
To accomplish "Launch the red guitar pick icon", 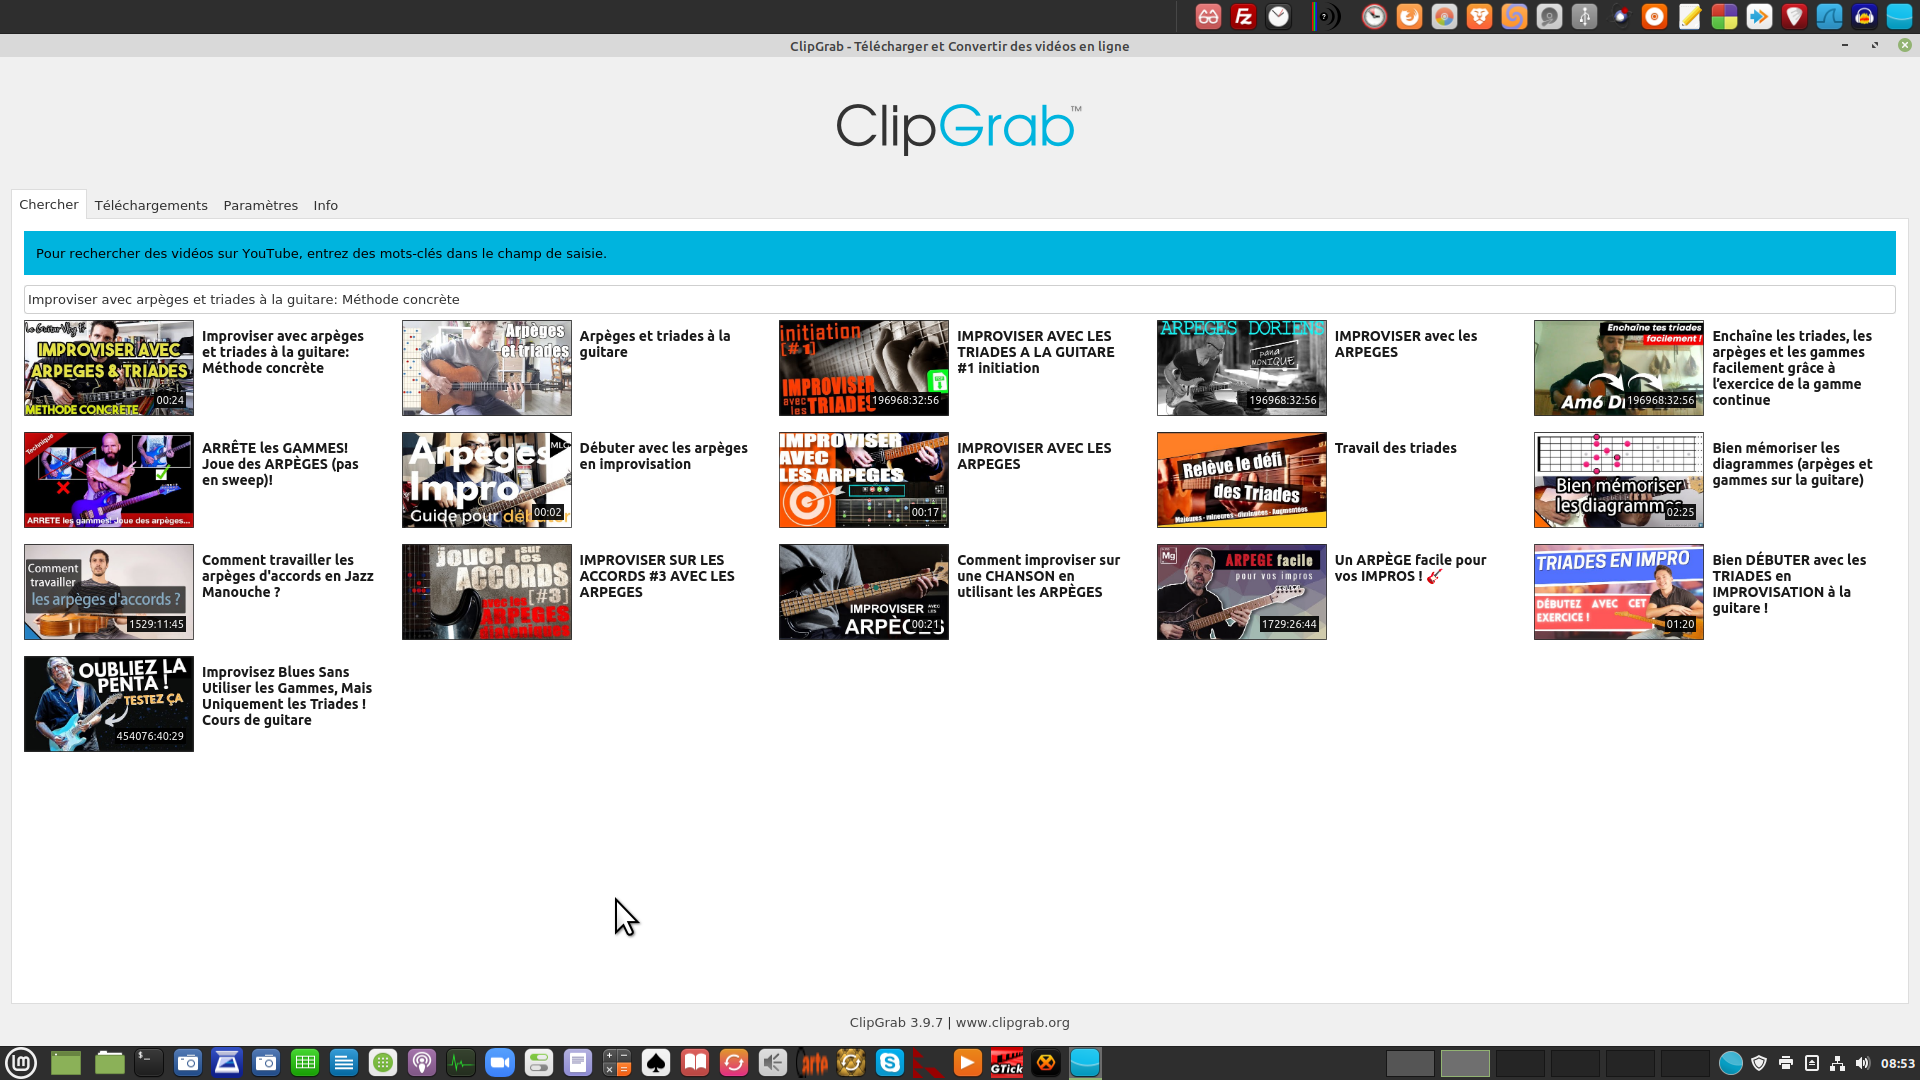I will click(1794, 16).
